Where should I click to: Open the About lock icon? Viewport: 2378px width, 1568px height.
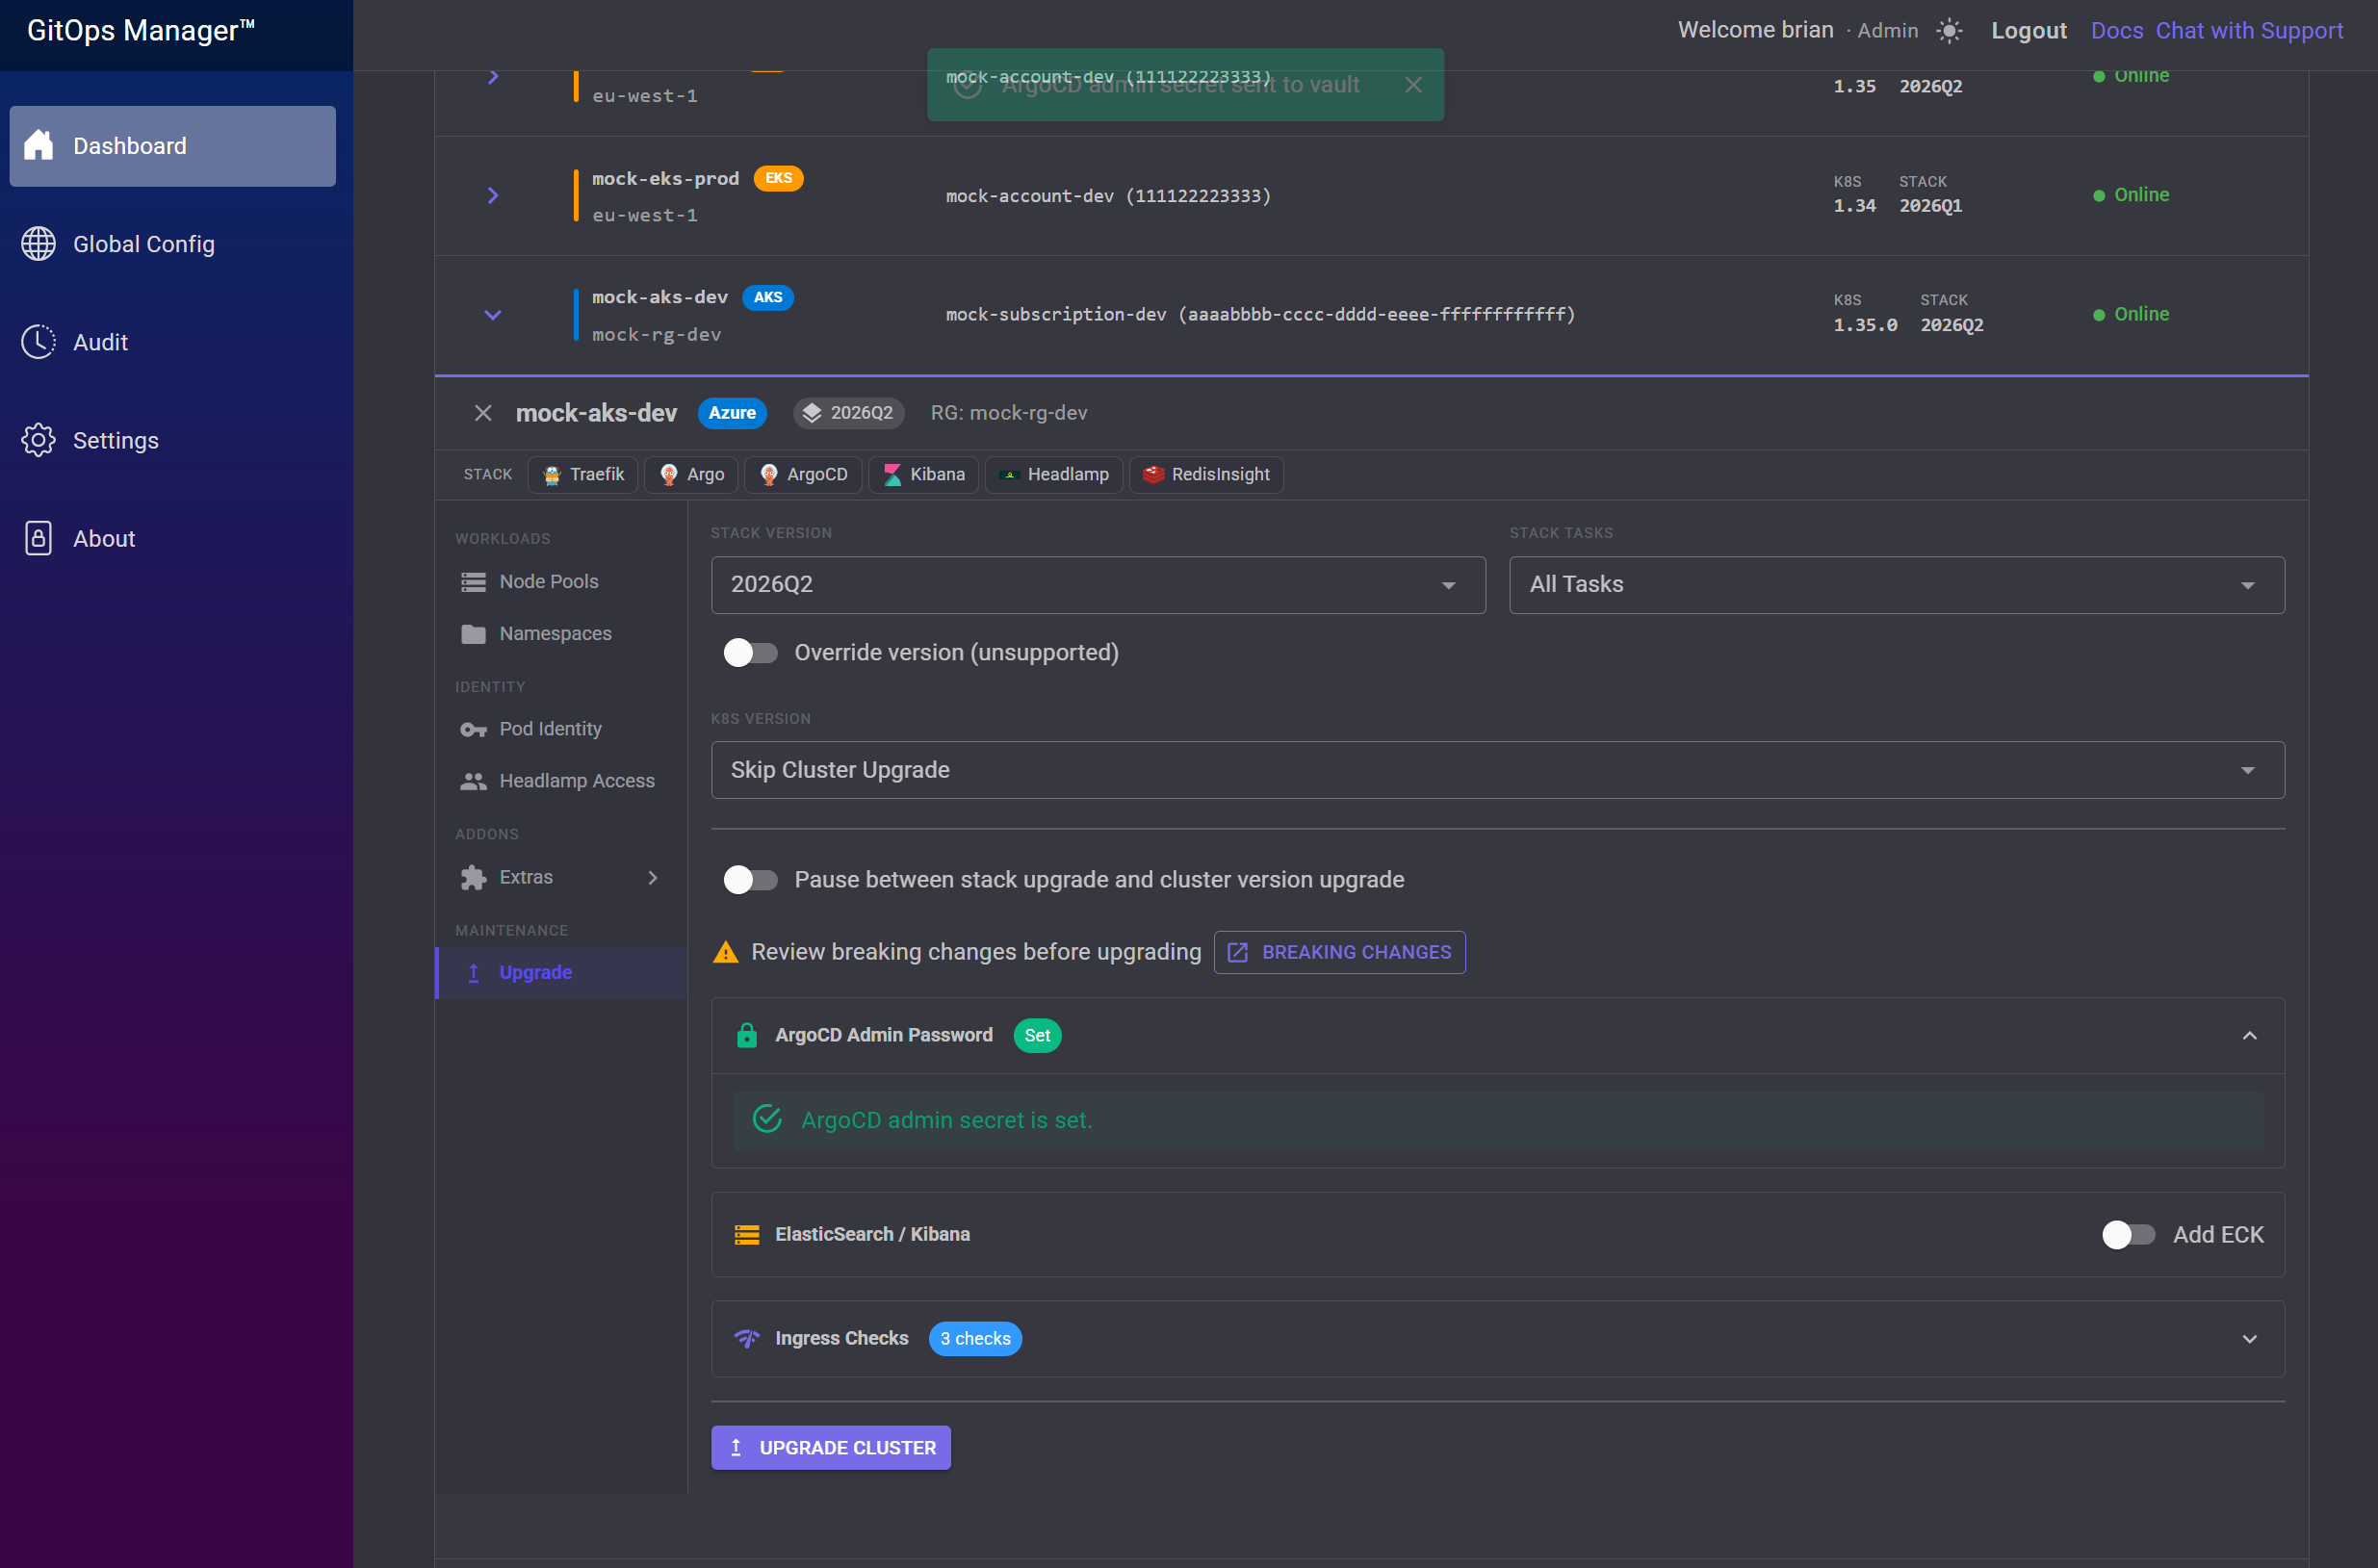38,538
